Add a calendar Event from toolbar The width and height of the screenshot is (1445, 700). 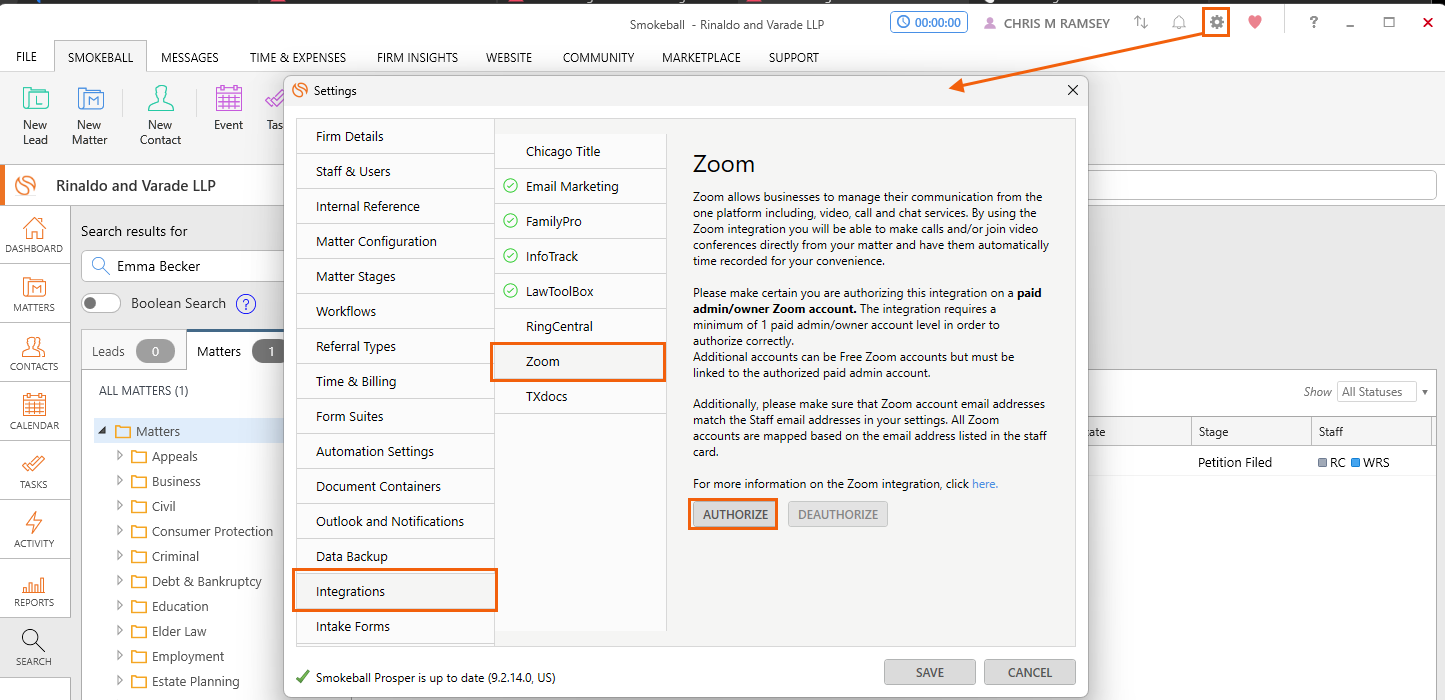pyautogui.click(x=228, y=108)
